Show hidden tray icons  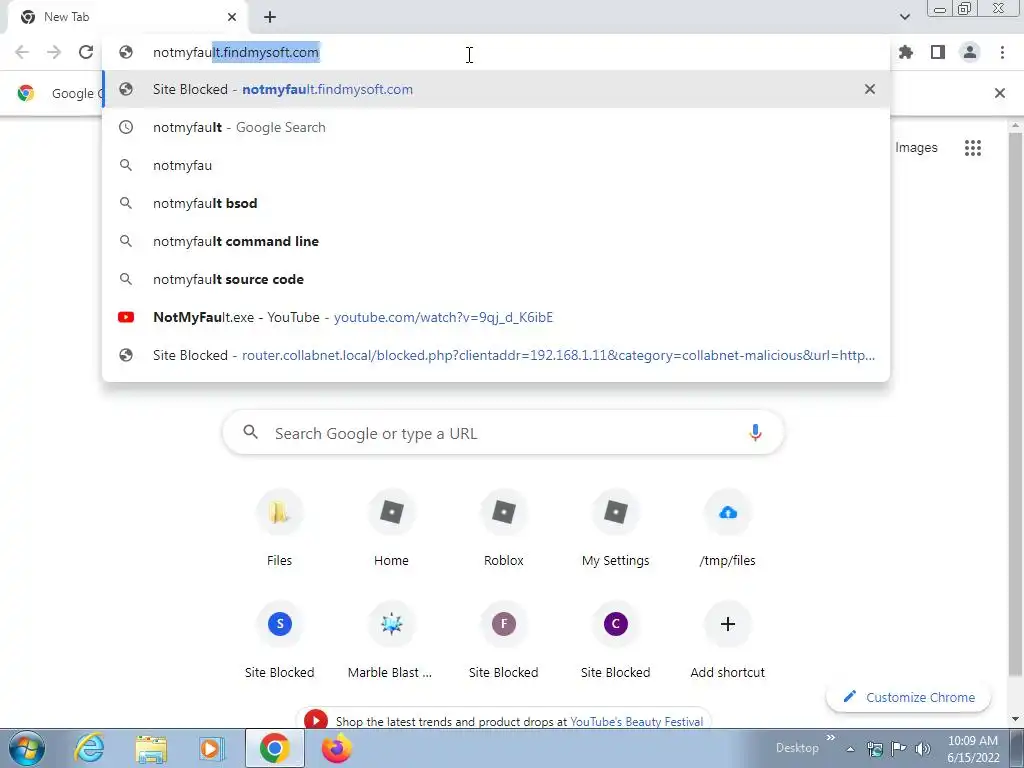point(850,749)
